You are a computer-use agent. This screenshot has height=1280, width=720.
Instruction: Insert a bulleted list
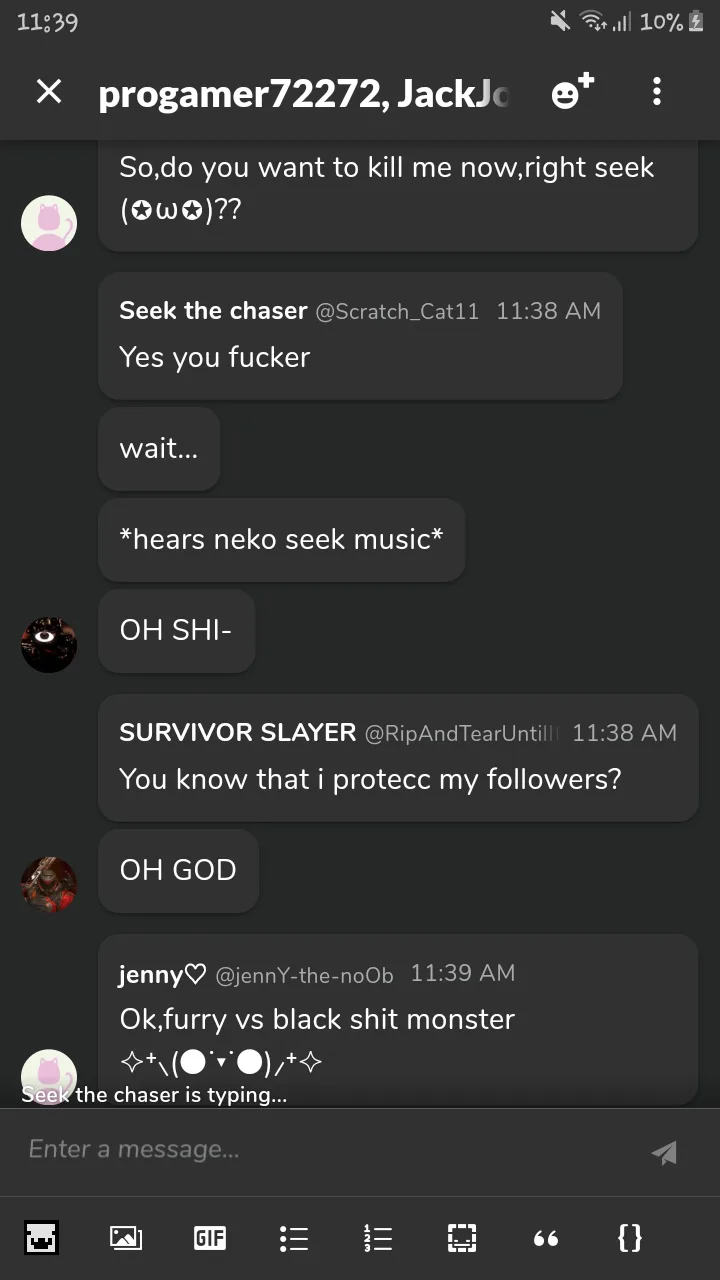tap(293, 1238)
